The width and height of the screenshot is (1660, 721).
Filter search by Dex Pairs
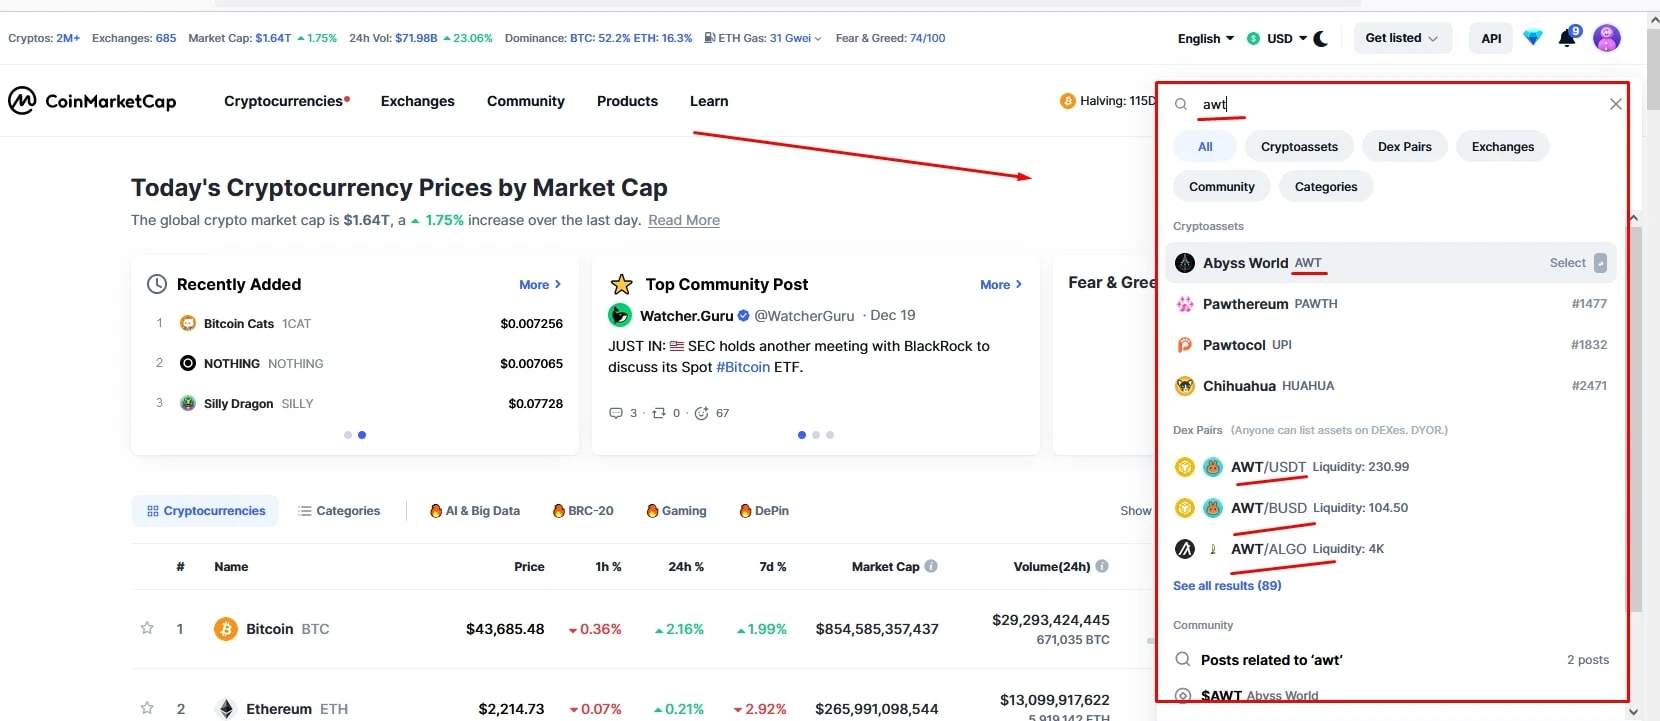point(1405,147)
